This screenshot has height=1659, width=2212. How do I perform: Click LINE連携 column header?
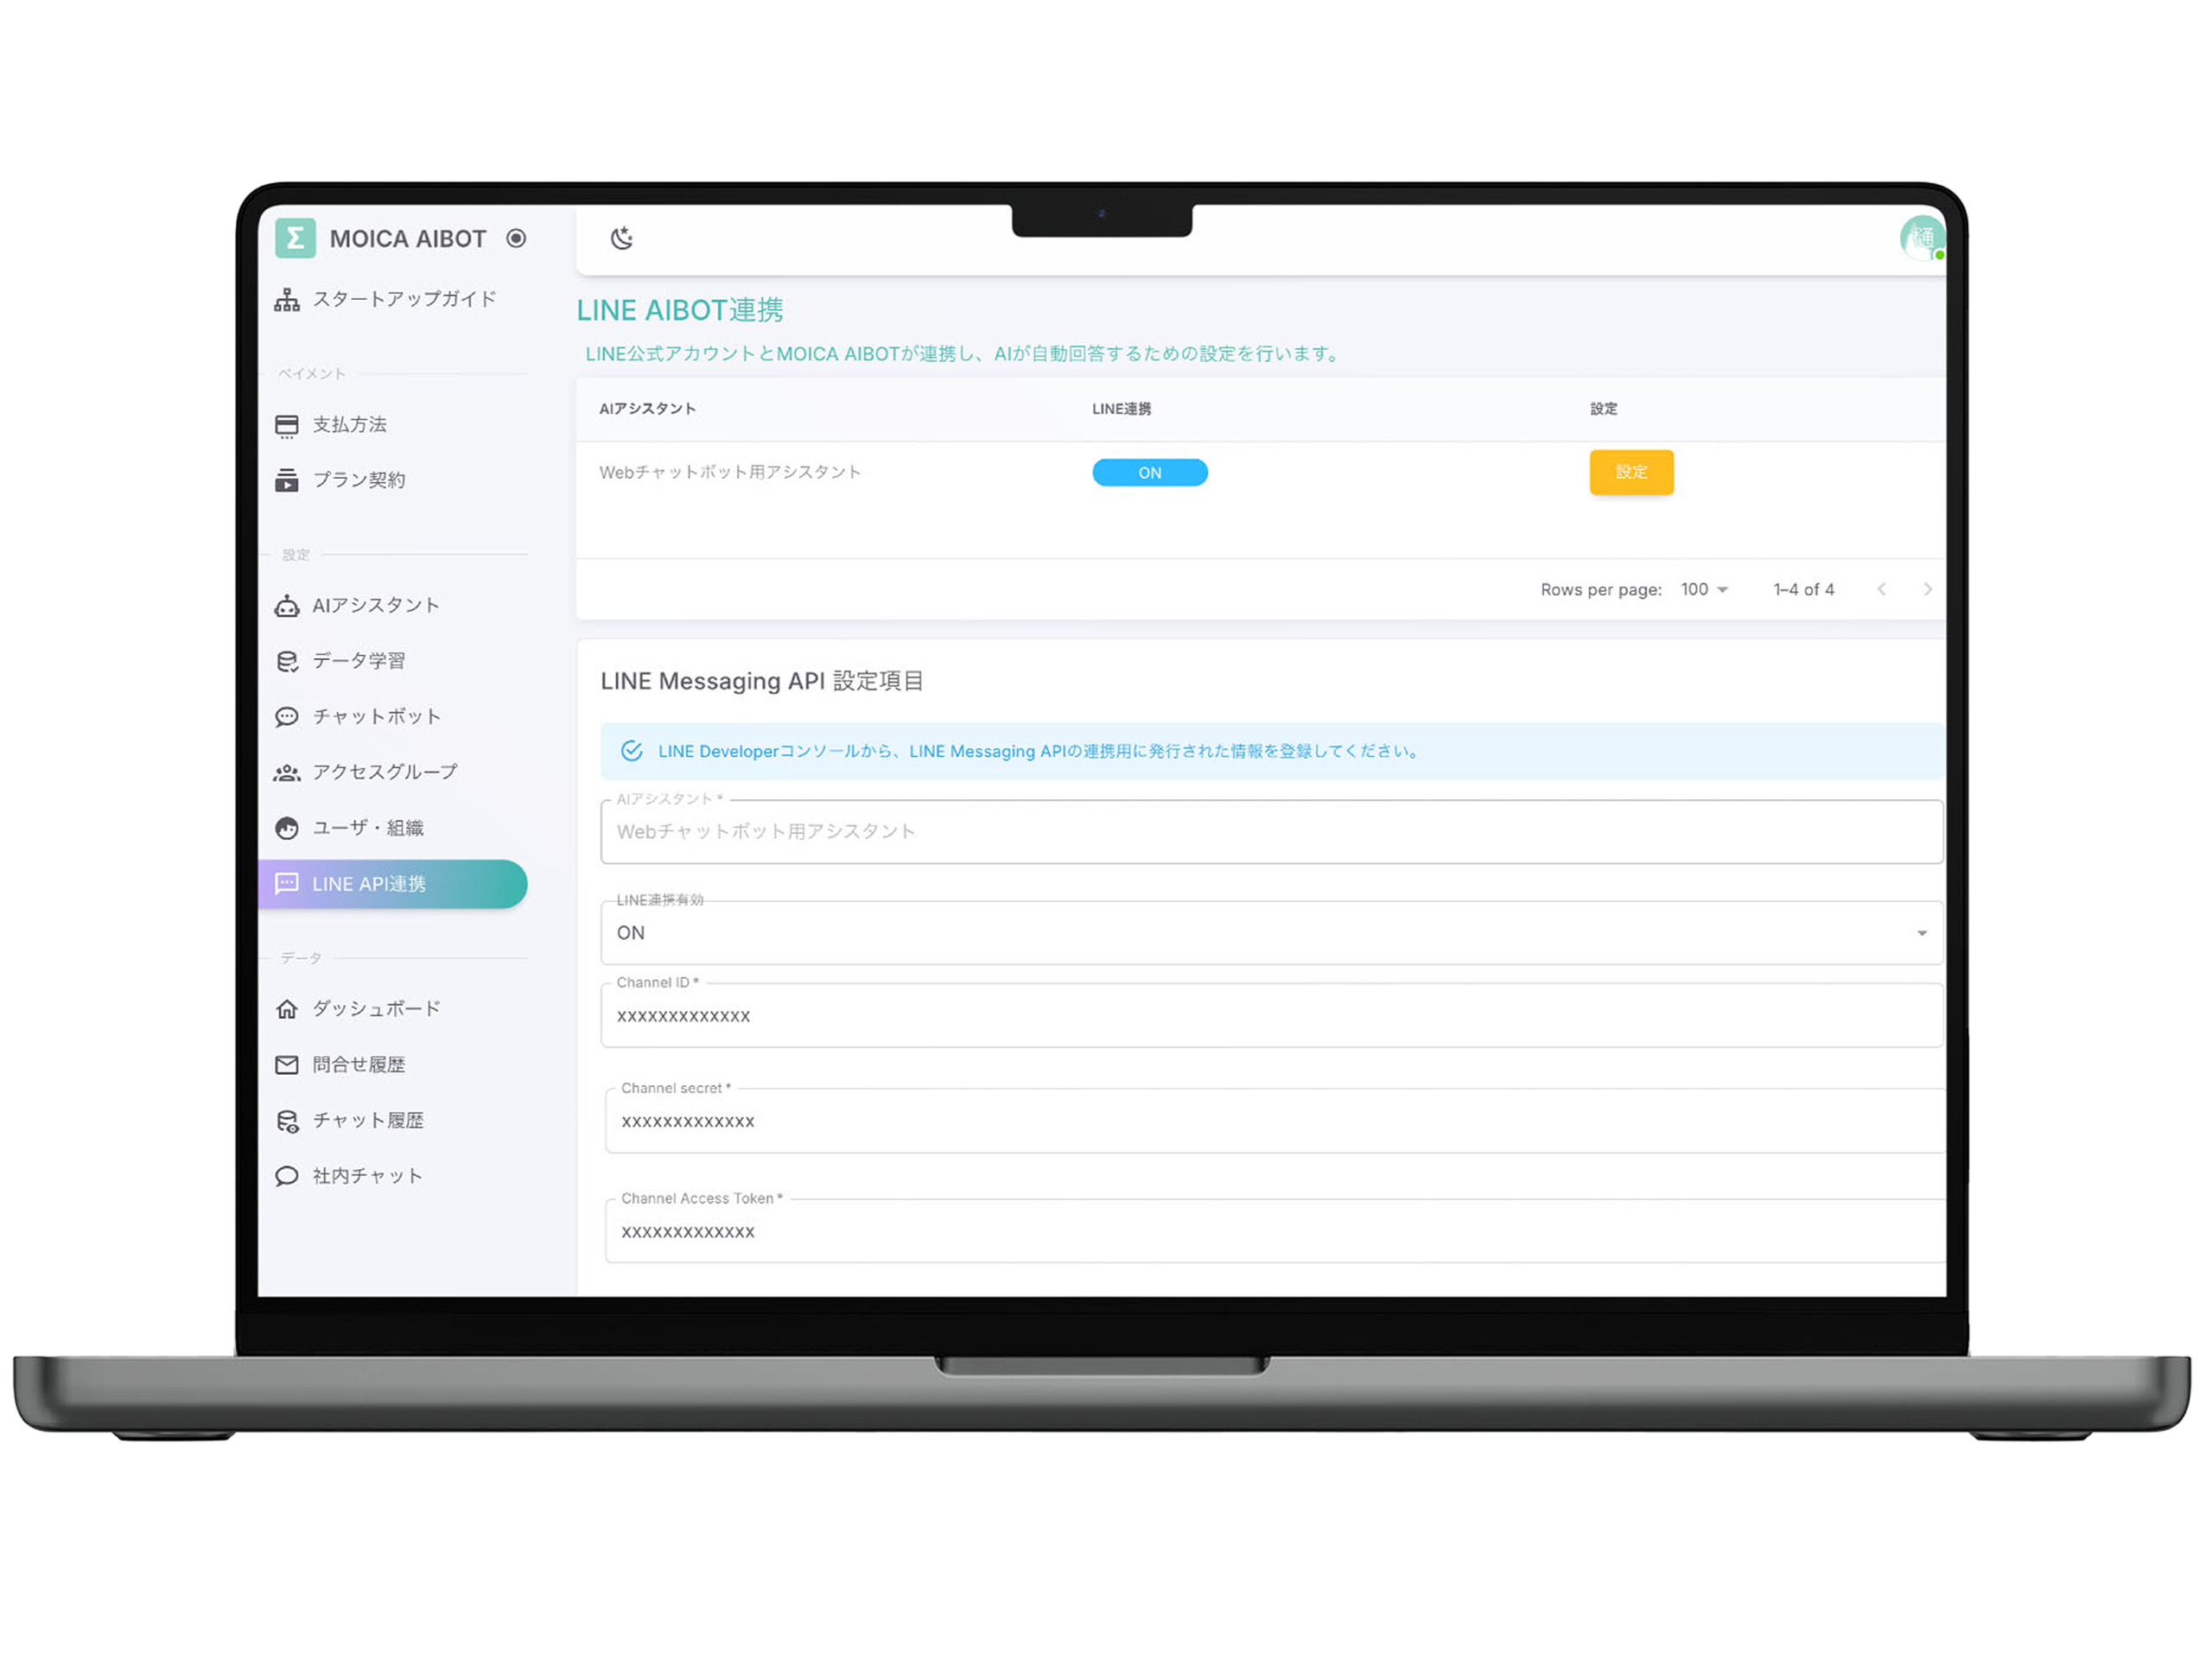(x=1121, y=409)
